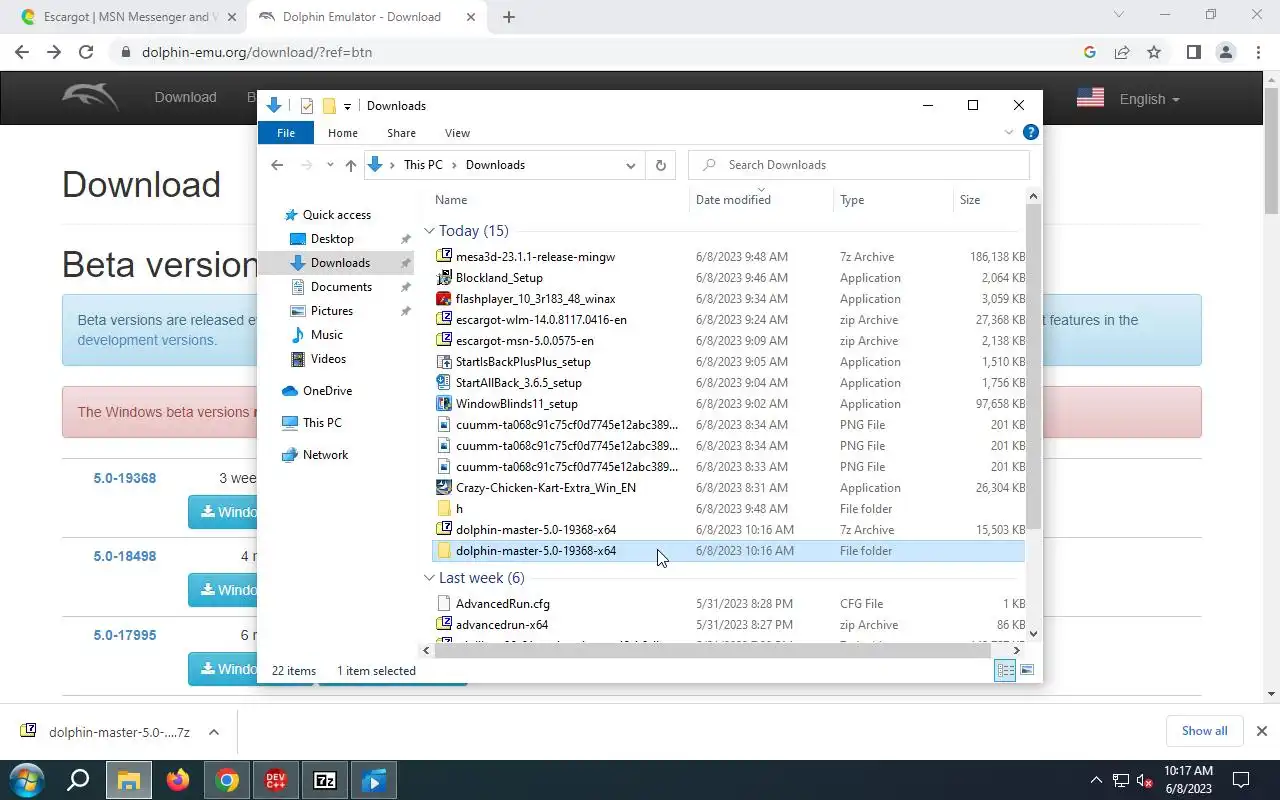Click the Explorer vertical scrollbar
This screenshot has width=1280, height=800.
click(x=1033, y=365)
